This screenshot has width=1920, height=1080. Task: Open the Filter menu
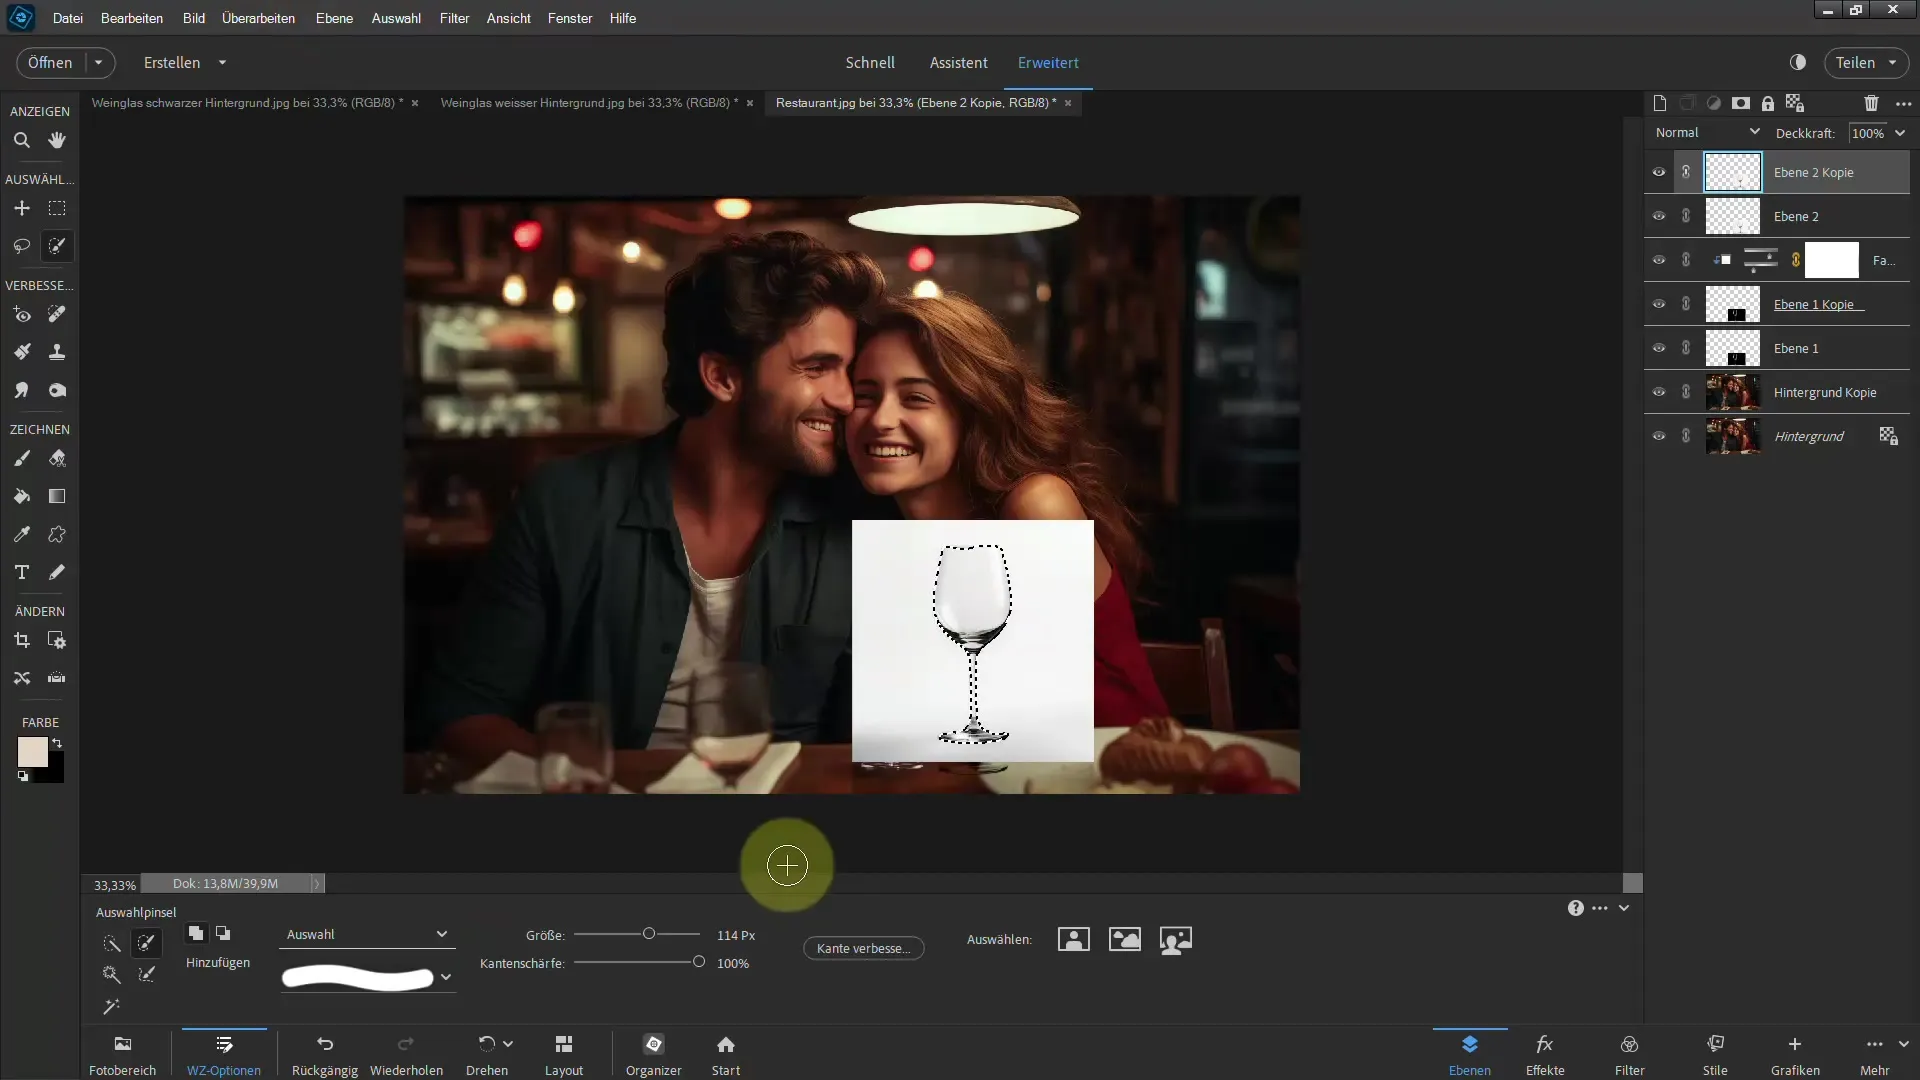pos(454,18)
